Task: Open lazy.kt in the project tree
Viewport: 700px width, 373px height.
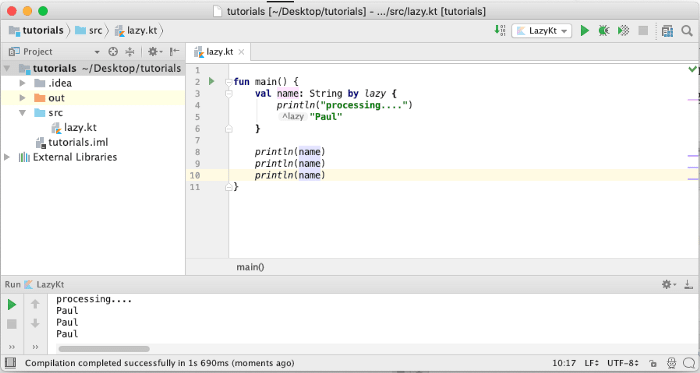Action: tap(80, 128)
